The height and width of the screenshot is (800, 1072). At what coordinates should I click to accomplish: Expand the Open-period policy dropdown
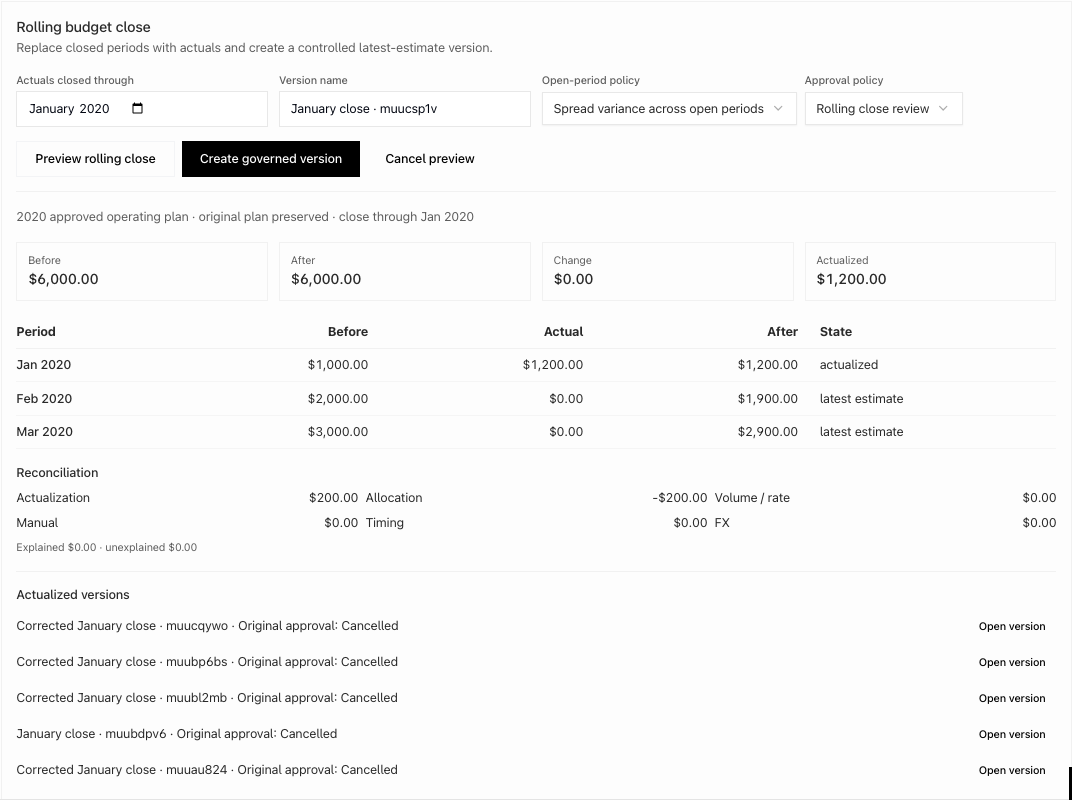click(669, 109)
